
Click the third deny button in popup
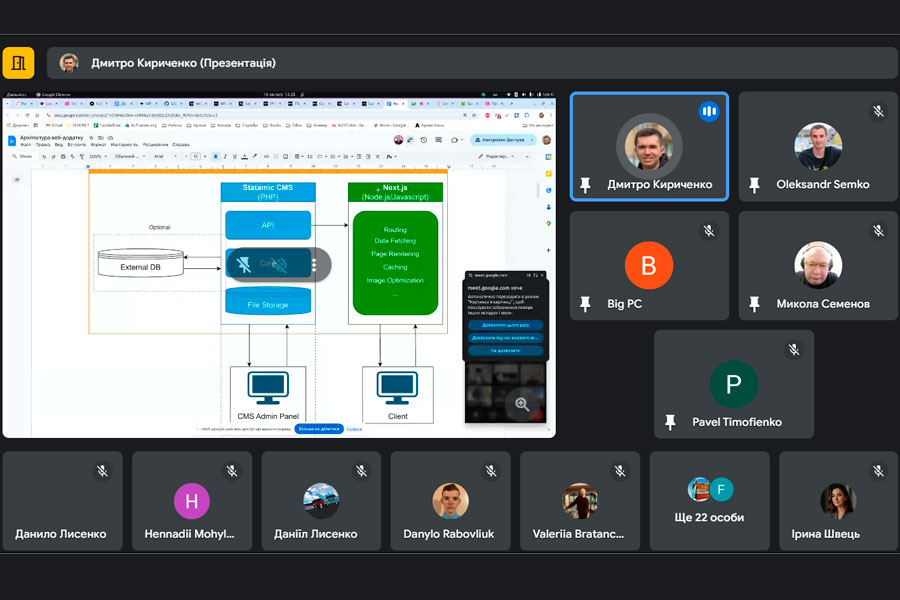505,350
